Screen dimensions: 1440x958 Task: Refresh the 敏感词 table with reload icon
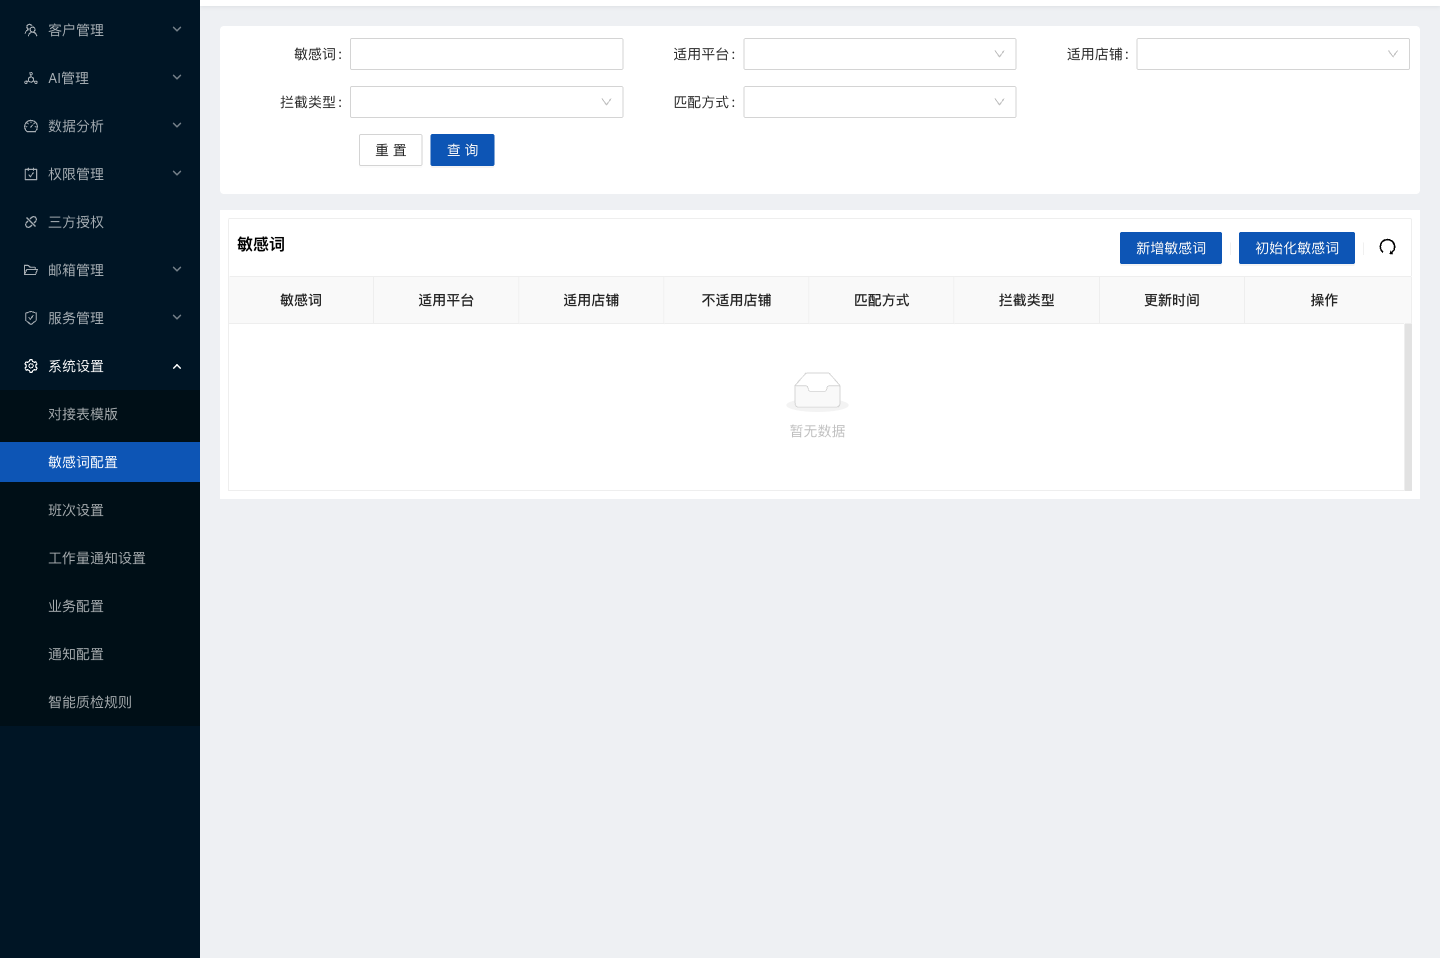pyautogui.click(x=1387, y=247)
